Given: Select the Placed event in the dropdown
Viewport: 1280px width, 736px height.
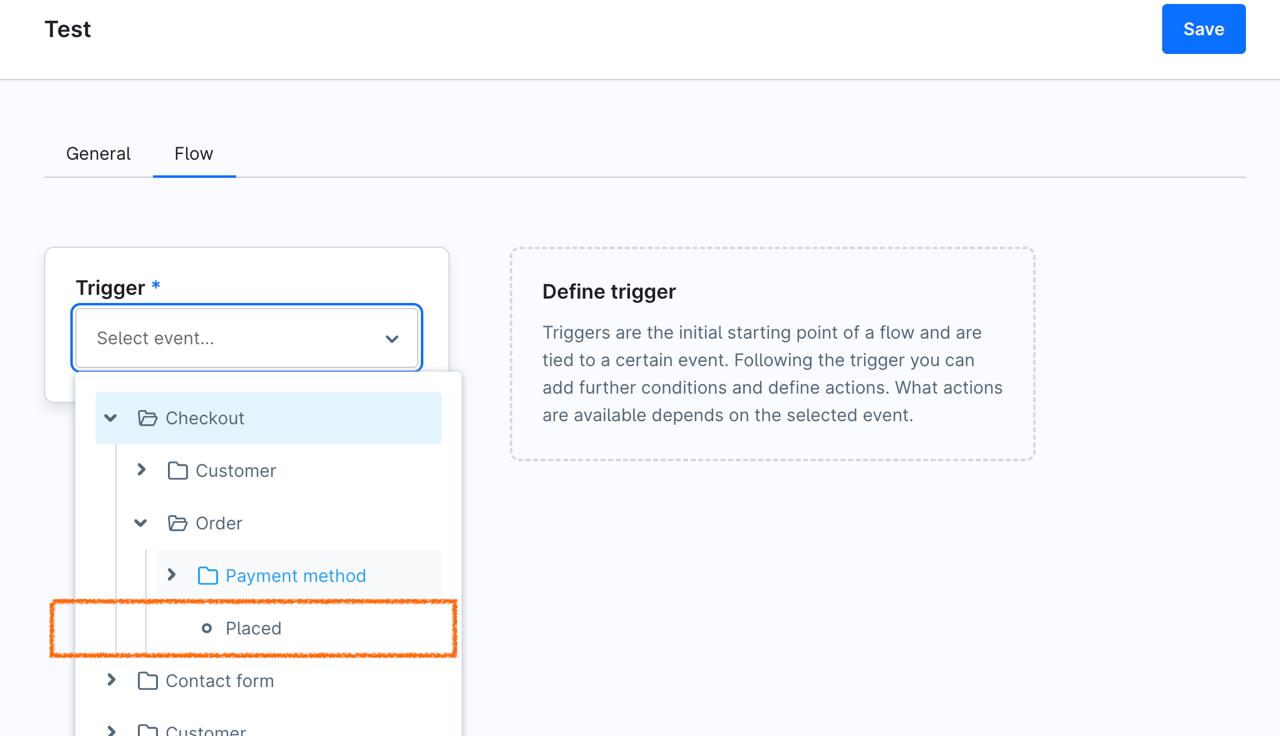Looking at the screenshot, I should pos(254,628).
